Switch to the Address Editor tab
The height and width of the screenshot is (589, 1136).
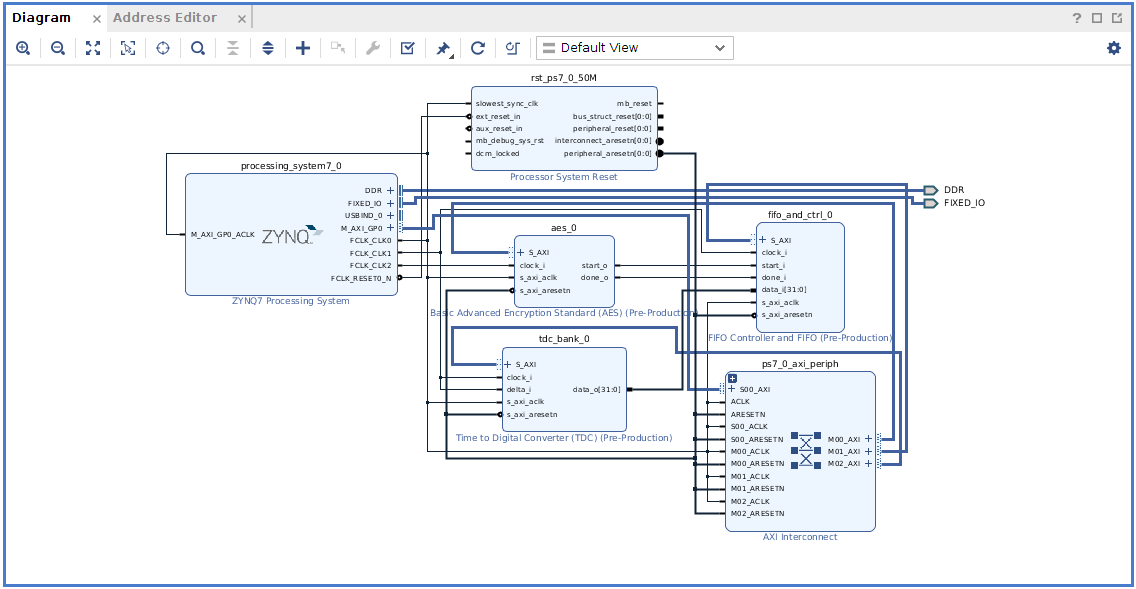[x=165, y=18]
